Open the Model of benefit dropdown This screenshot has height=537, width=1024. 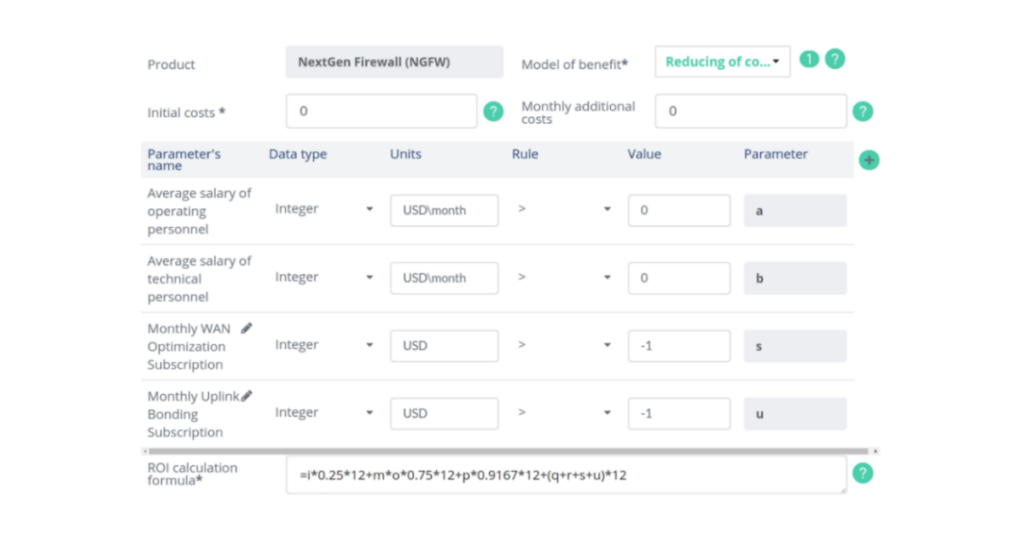722,61
